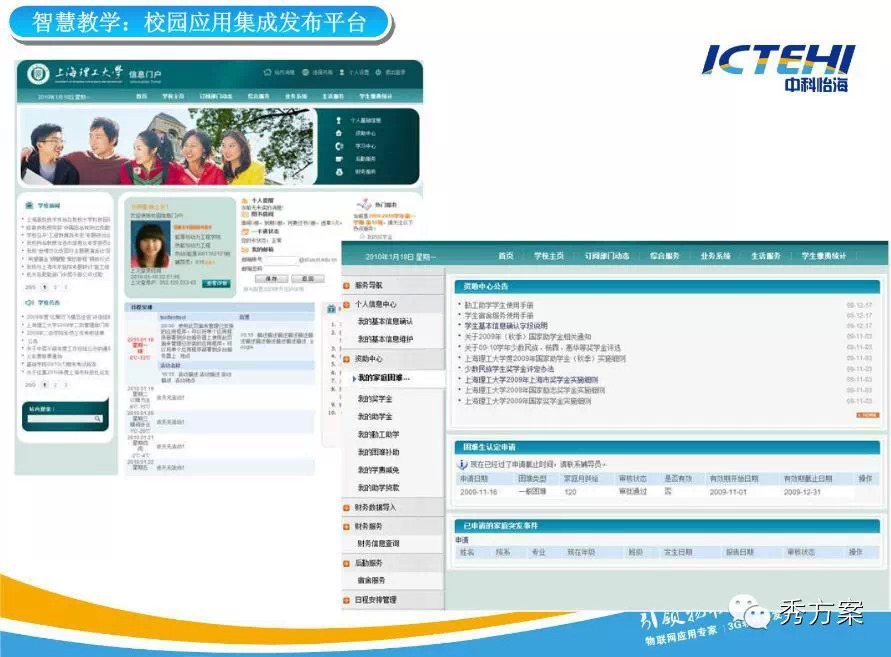
Task: Click the orange More button in 资助中心公告
Action: (x=866, y=414)
